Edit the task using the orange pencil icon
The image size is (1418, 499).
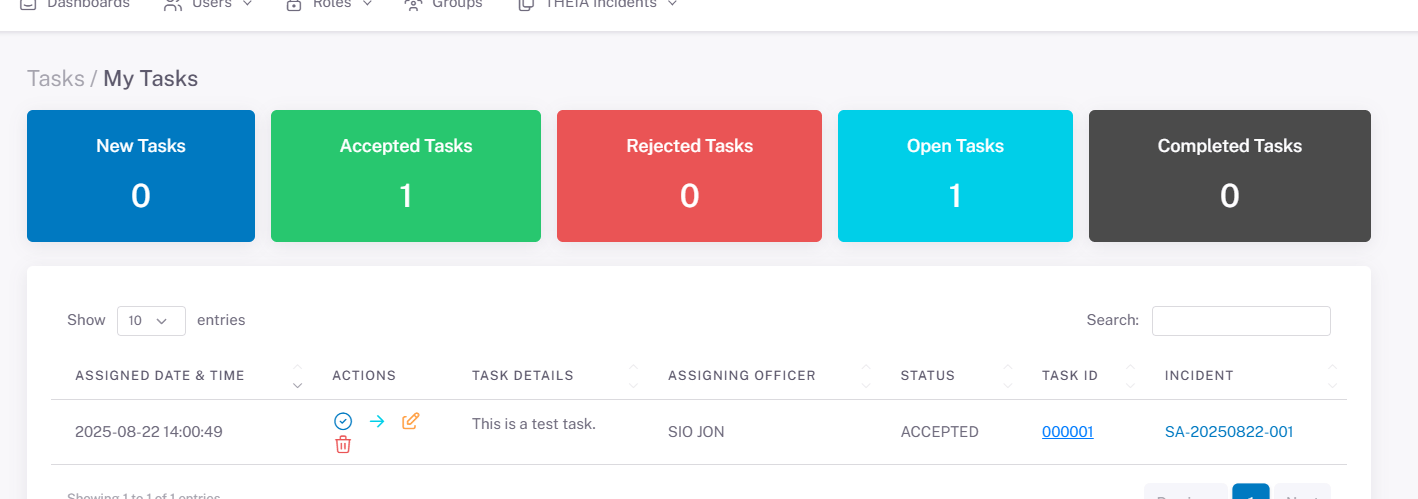pyautogui.click(x=410, y=421)
